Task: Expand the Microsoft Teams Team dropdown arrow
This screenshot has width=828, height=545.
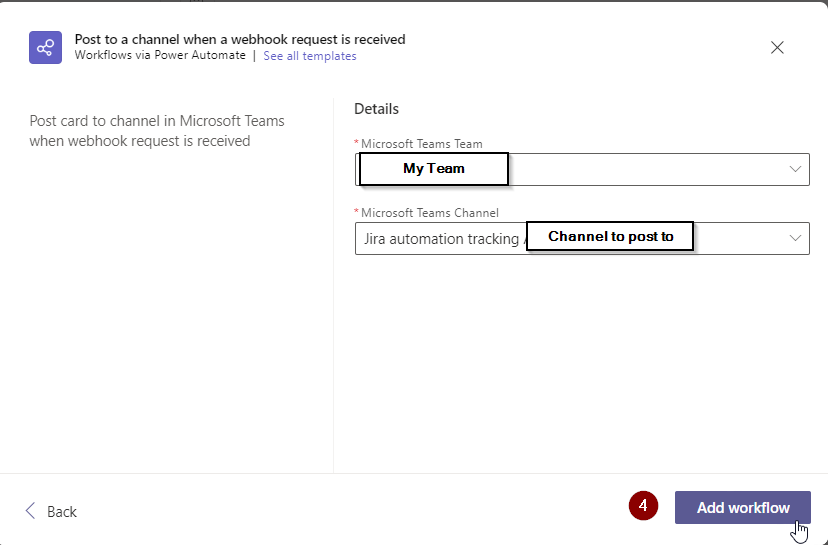Action: (795, 169)
